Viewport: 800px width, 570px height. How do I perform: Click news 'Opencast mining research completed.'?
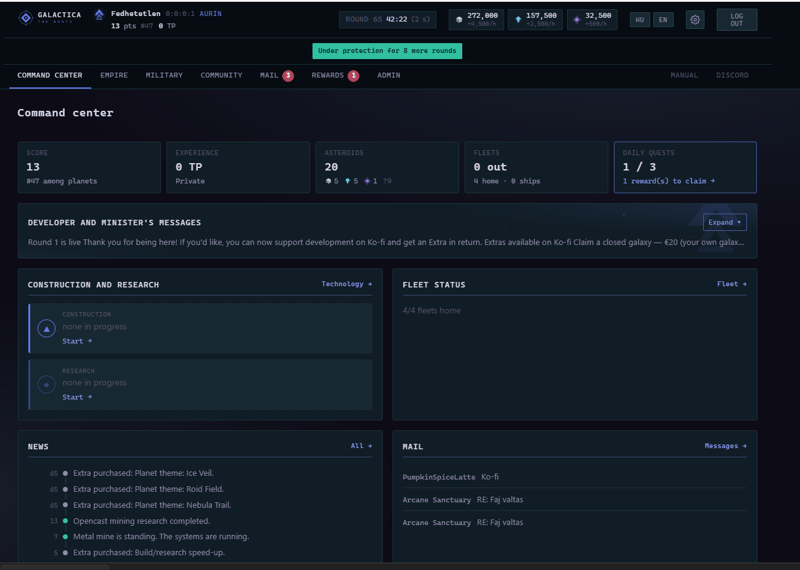(x=141, y=521)
